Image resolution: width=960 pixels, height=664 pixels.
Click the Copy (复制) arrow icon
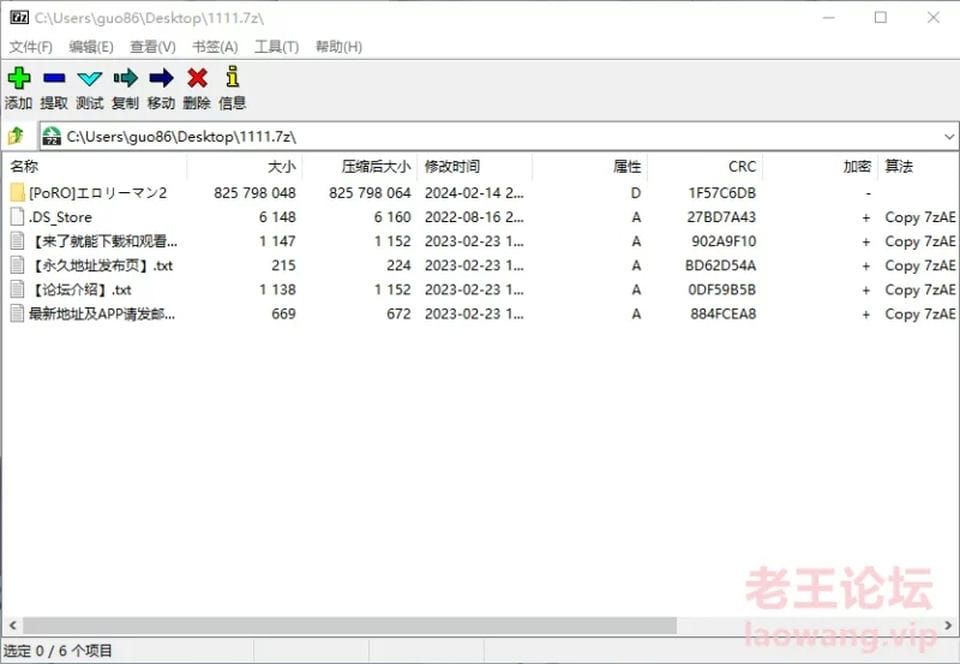pyautogui.click(x=126, y=78)
